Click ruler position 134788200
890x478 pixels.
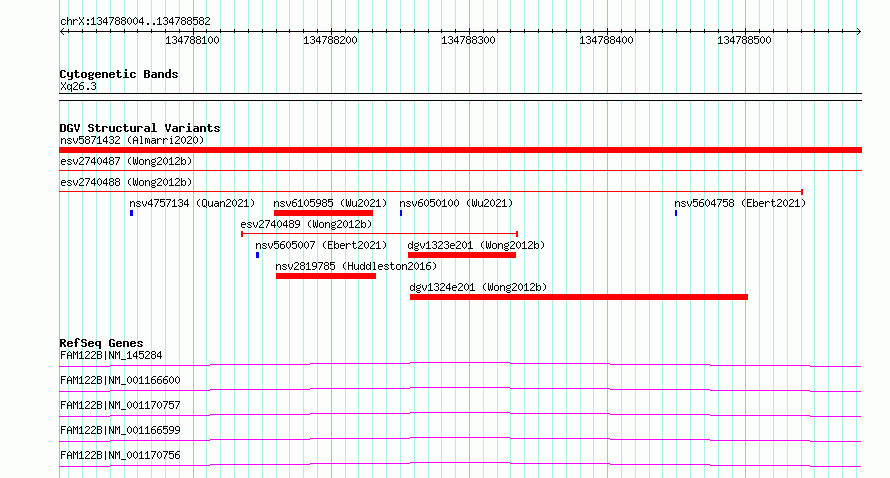tap(330, 40)
